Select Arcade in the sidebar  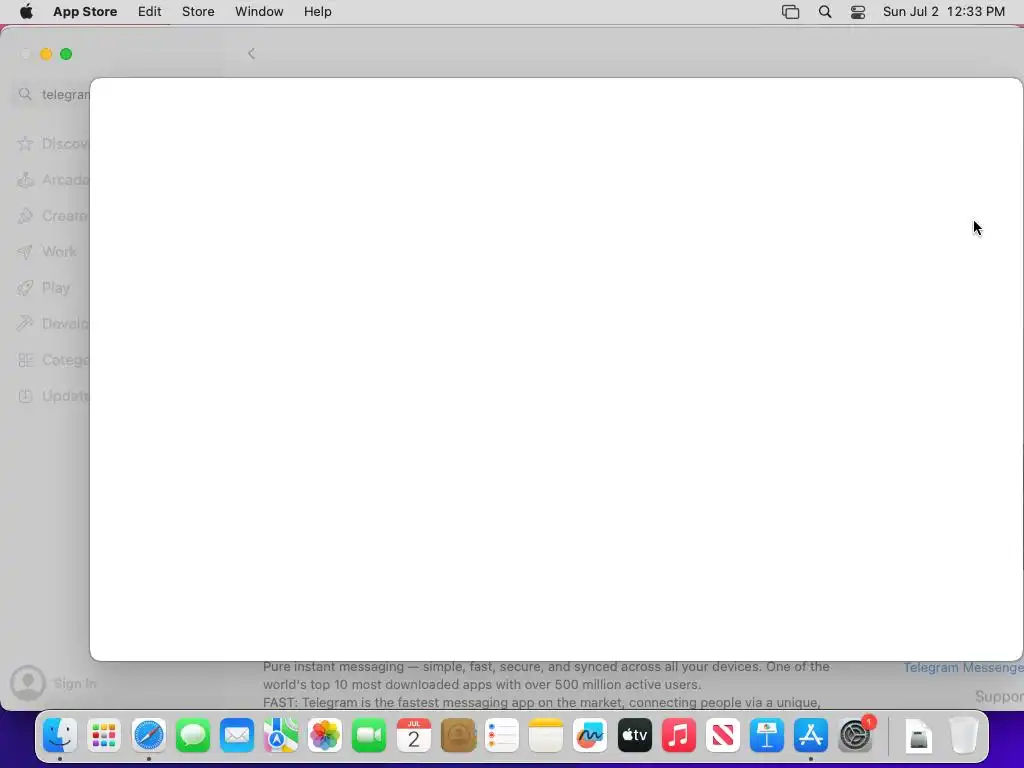click(x=52, y=180)
